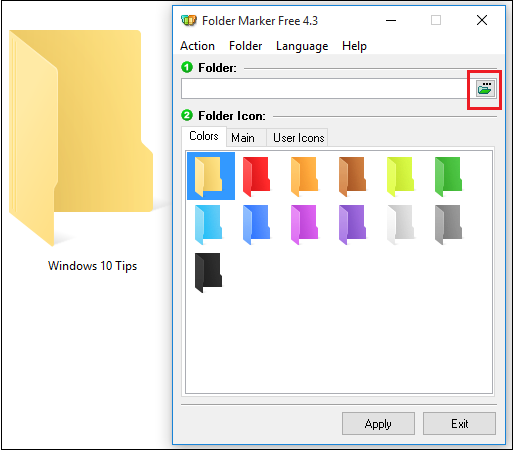Click the Exit button
Screen dimensions: 513x450
[460, 424]
